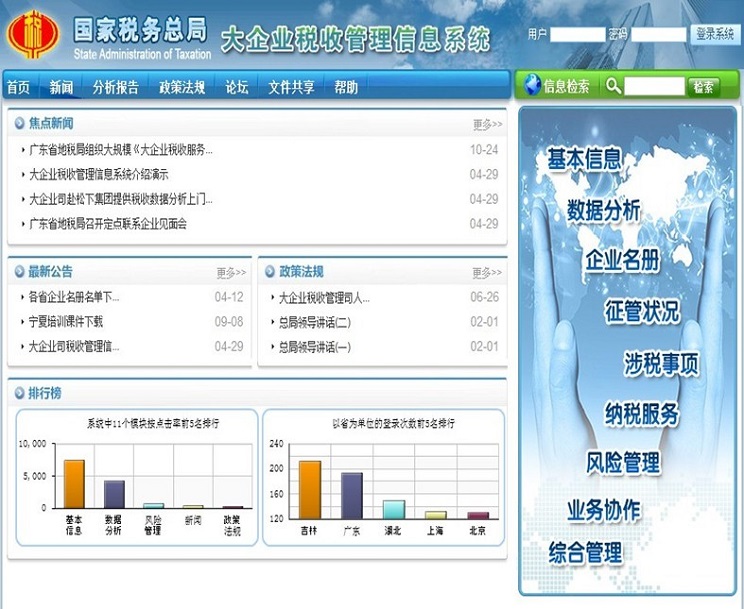This screenshot has height=609, width=744.
Task: Open the 论坛 navigation menu item
Action: tap(237, 87)
